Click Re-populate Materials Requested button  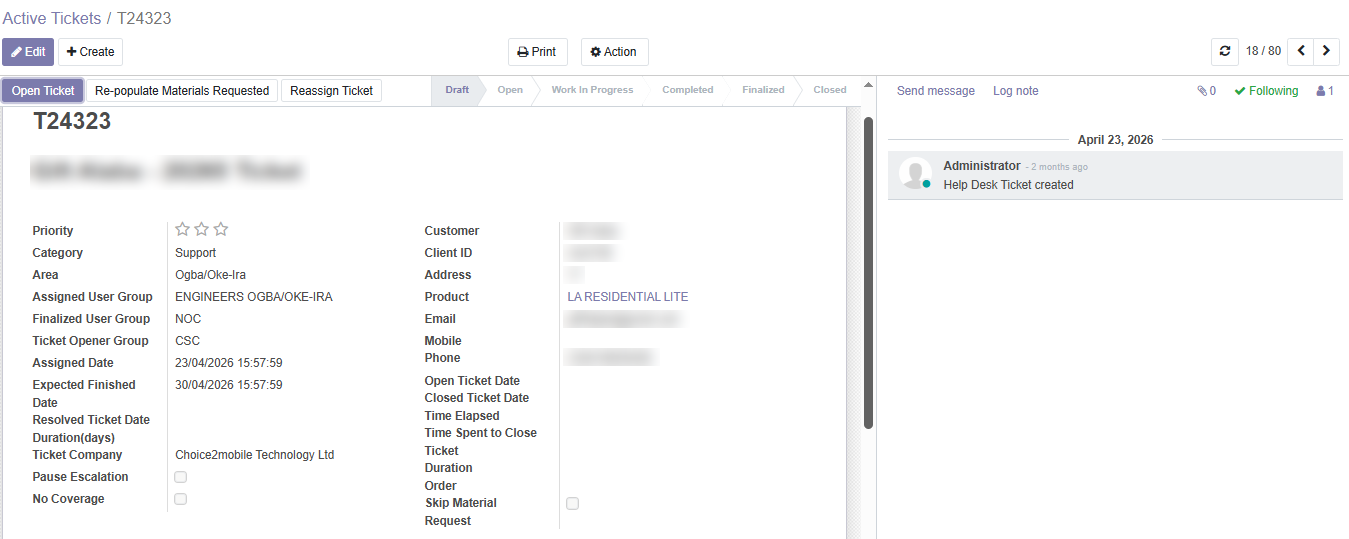(182, 91)
